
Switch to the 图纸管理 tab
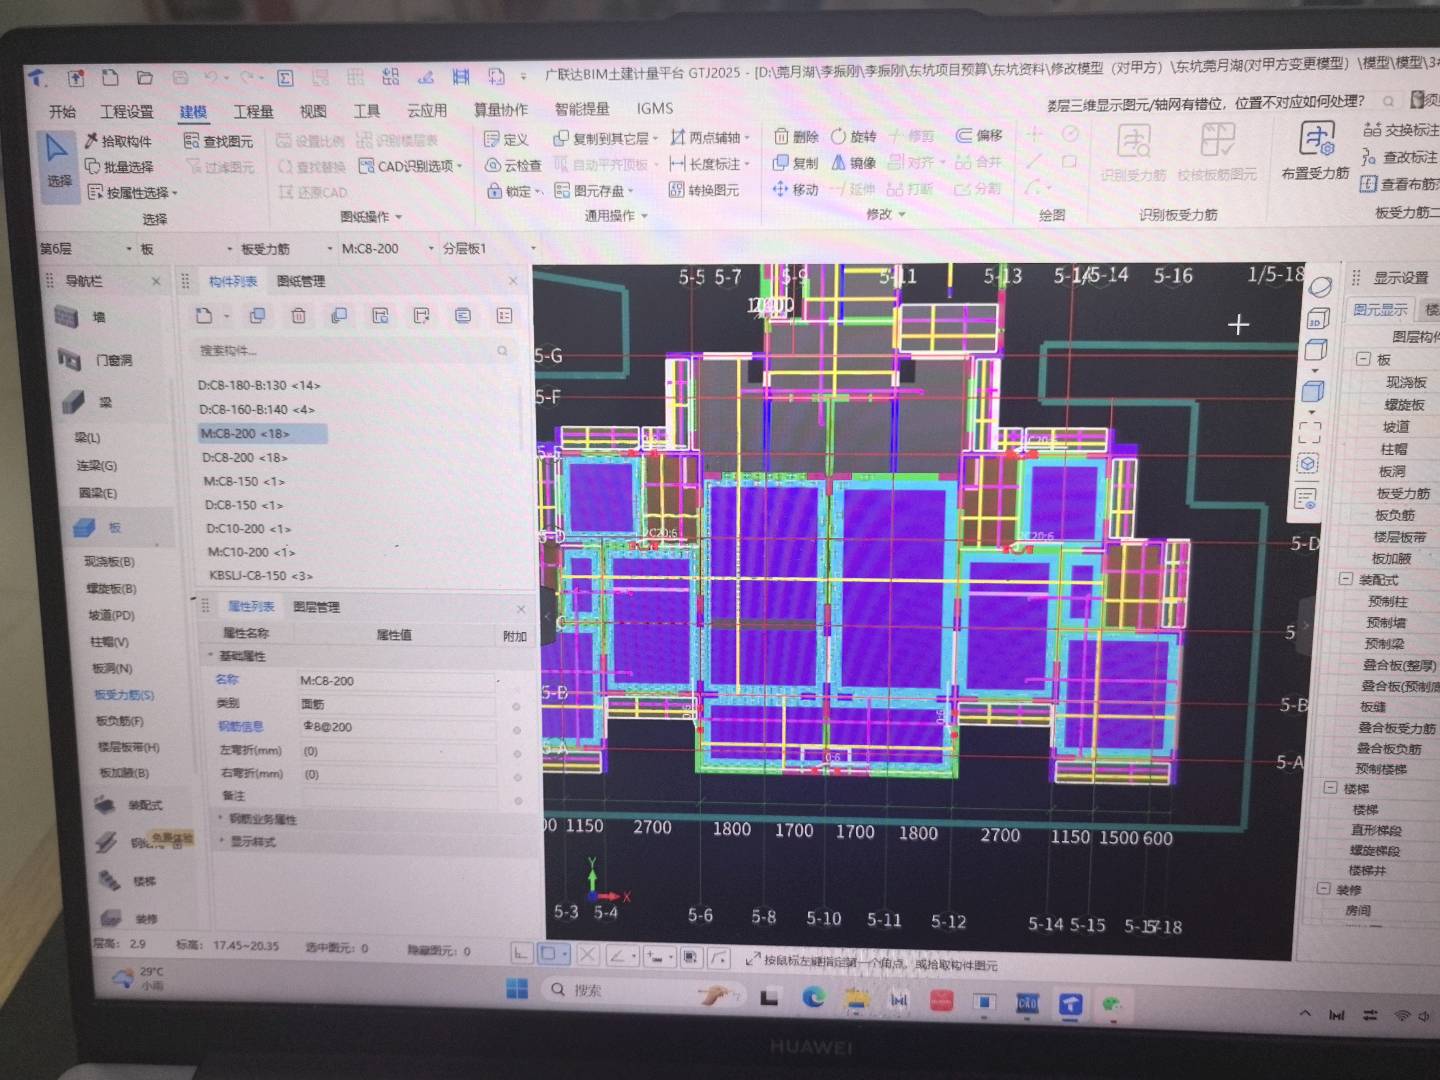pos(301,282)
